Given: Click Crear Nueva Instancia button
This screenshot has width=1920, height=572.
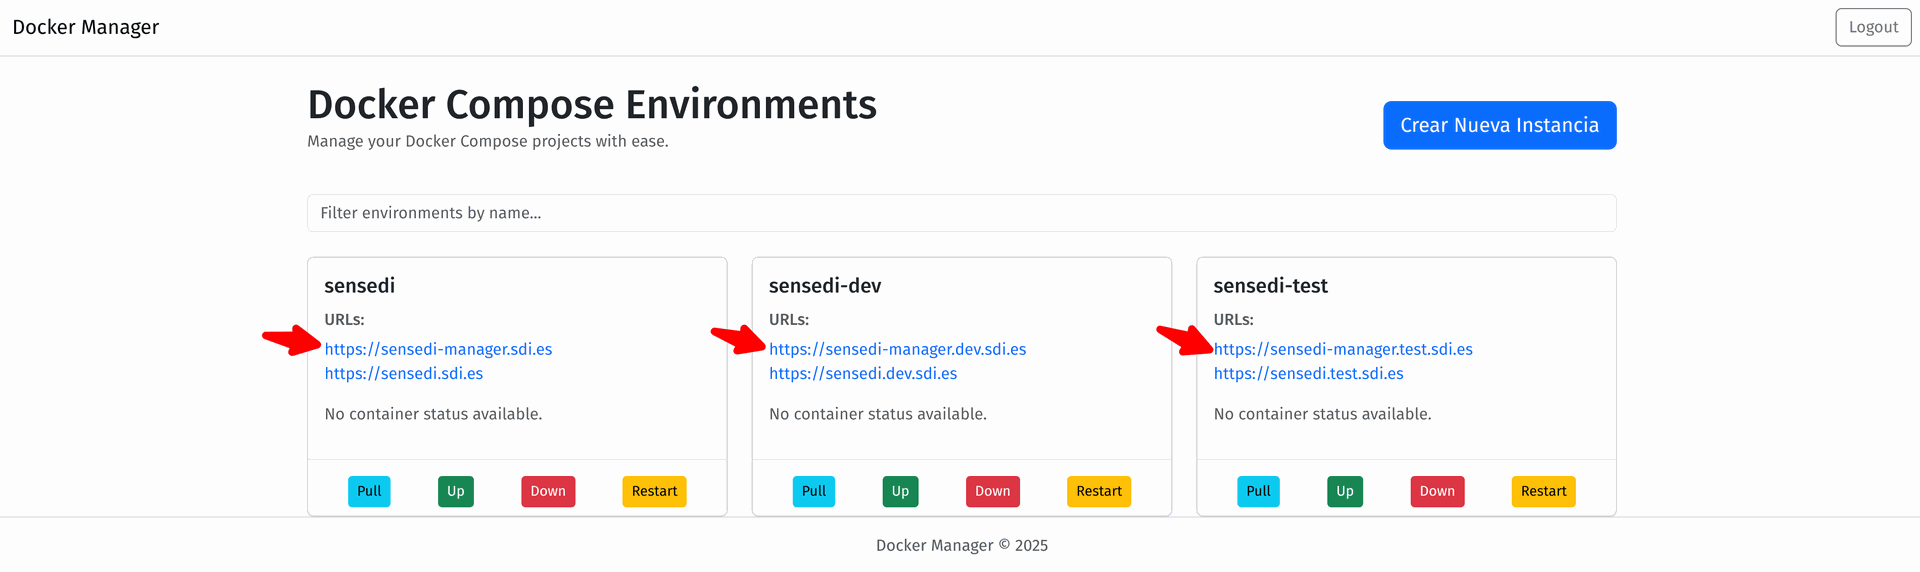Looking at the screenshot, I should (1498, 125).
